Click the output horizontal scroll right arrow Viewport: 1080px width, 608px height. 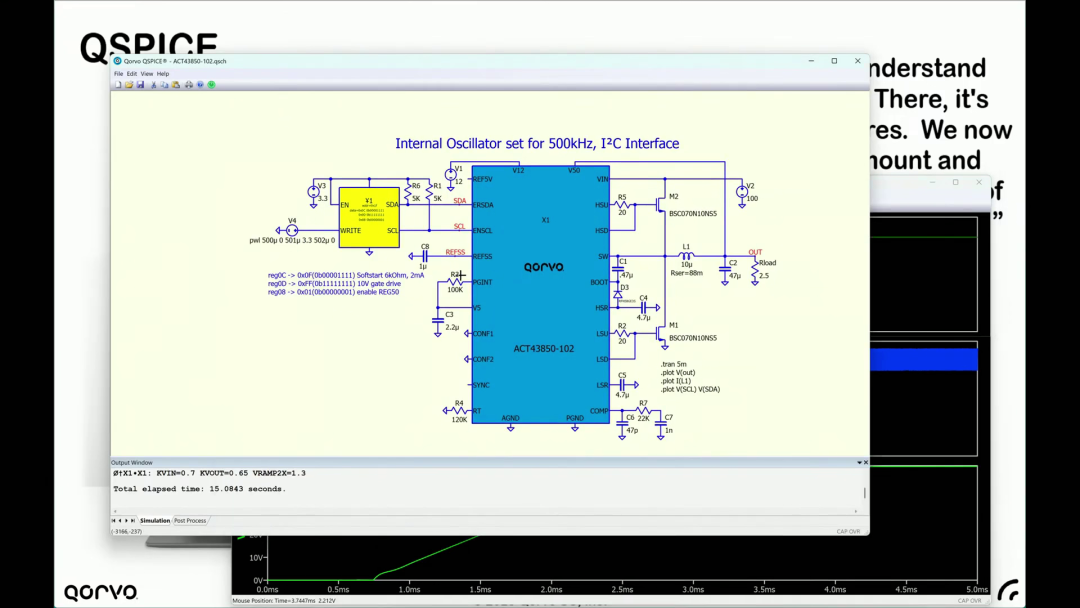[855, 512]
